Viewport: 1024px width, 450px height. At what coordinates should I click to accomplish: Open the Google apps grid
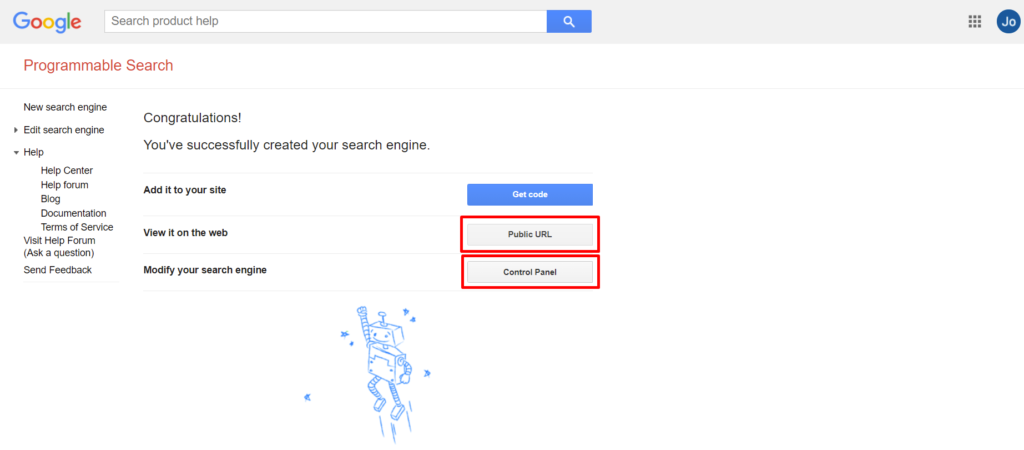click(x=975, y=21)
